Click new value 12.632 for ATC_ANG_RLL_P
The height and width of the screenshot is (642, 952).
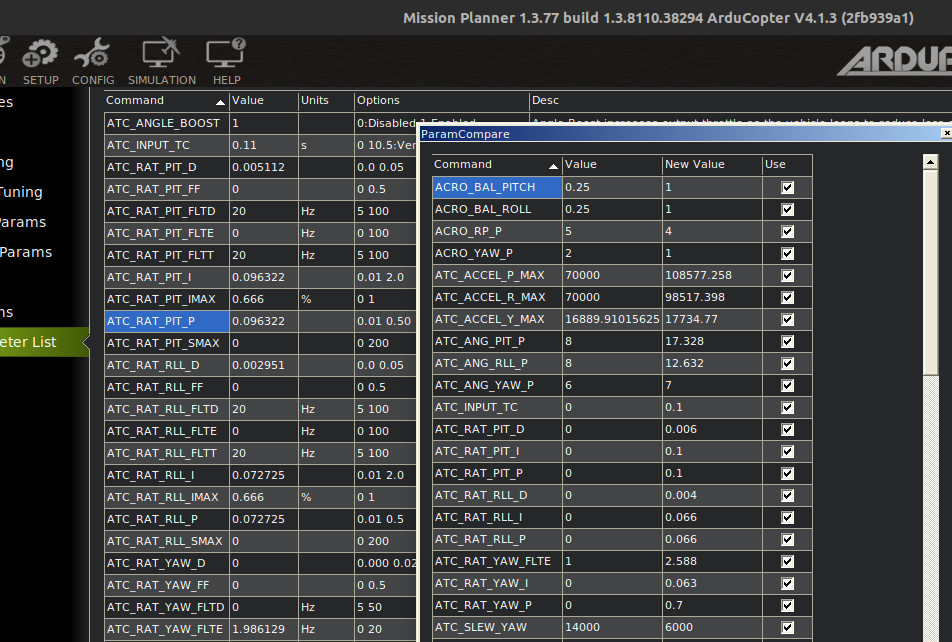click(x=712, y=363)
